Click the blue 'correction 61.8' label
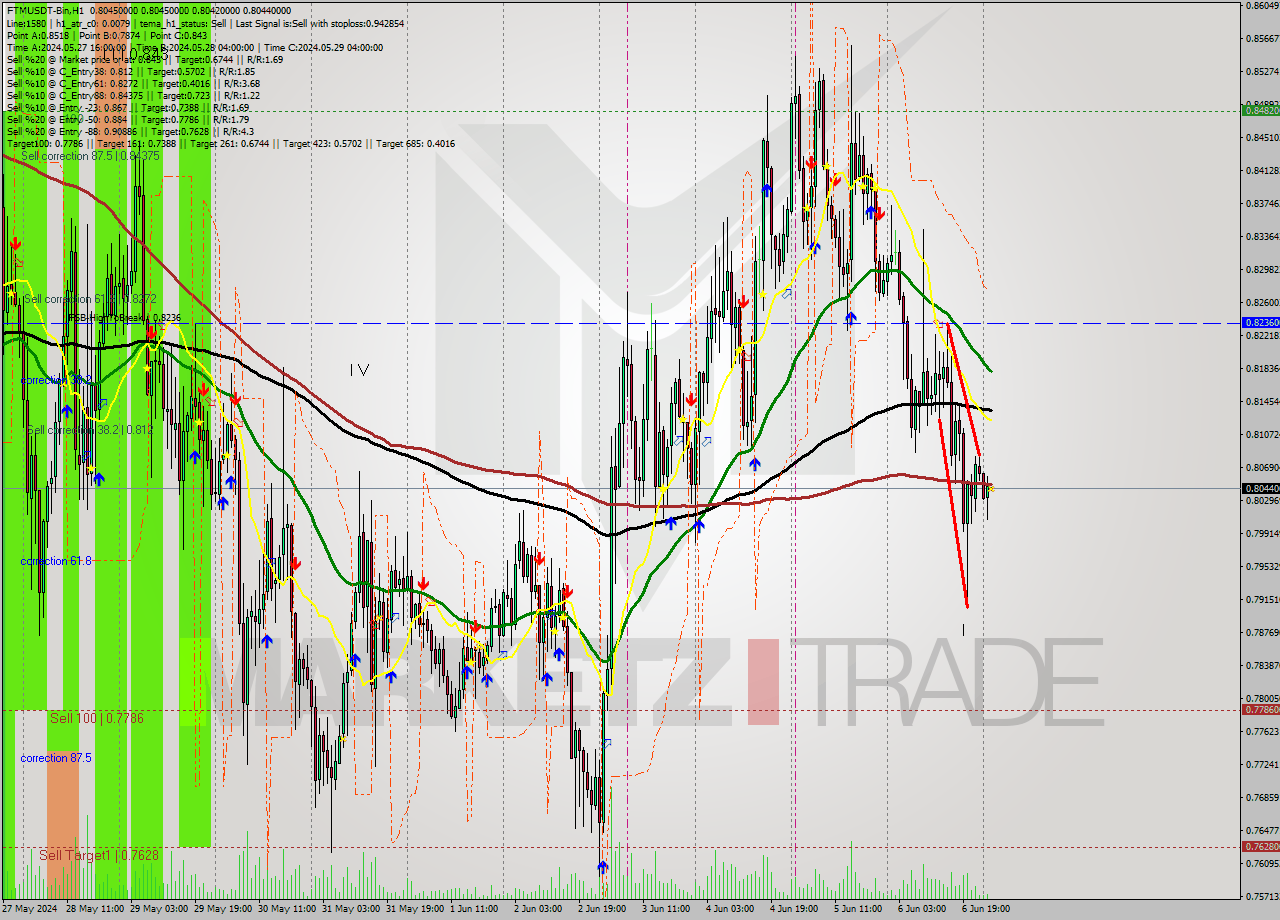 pos(56,561)
